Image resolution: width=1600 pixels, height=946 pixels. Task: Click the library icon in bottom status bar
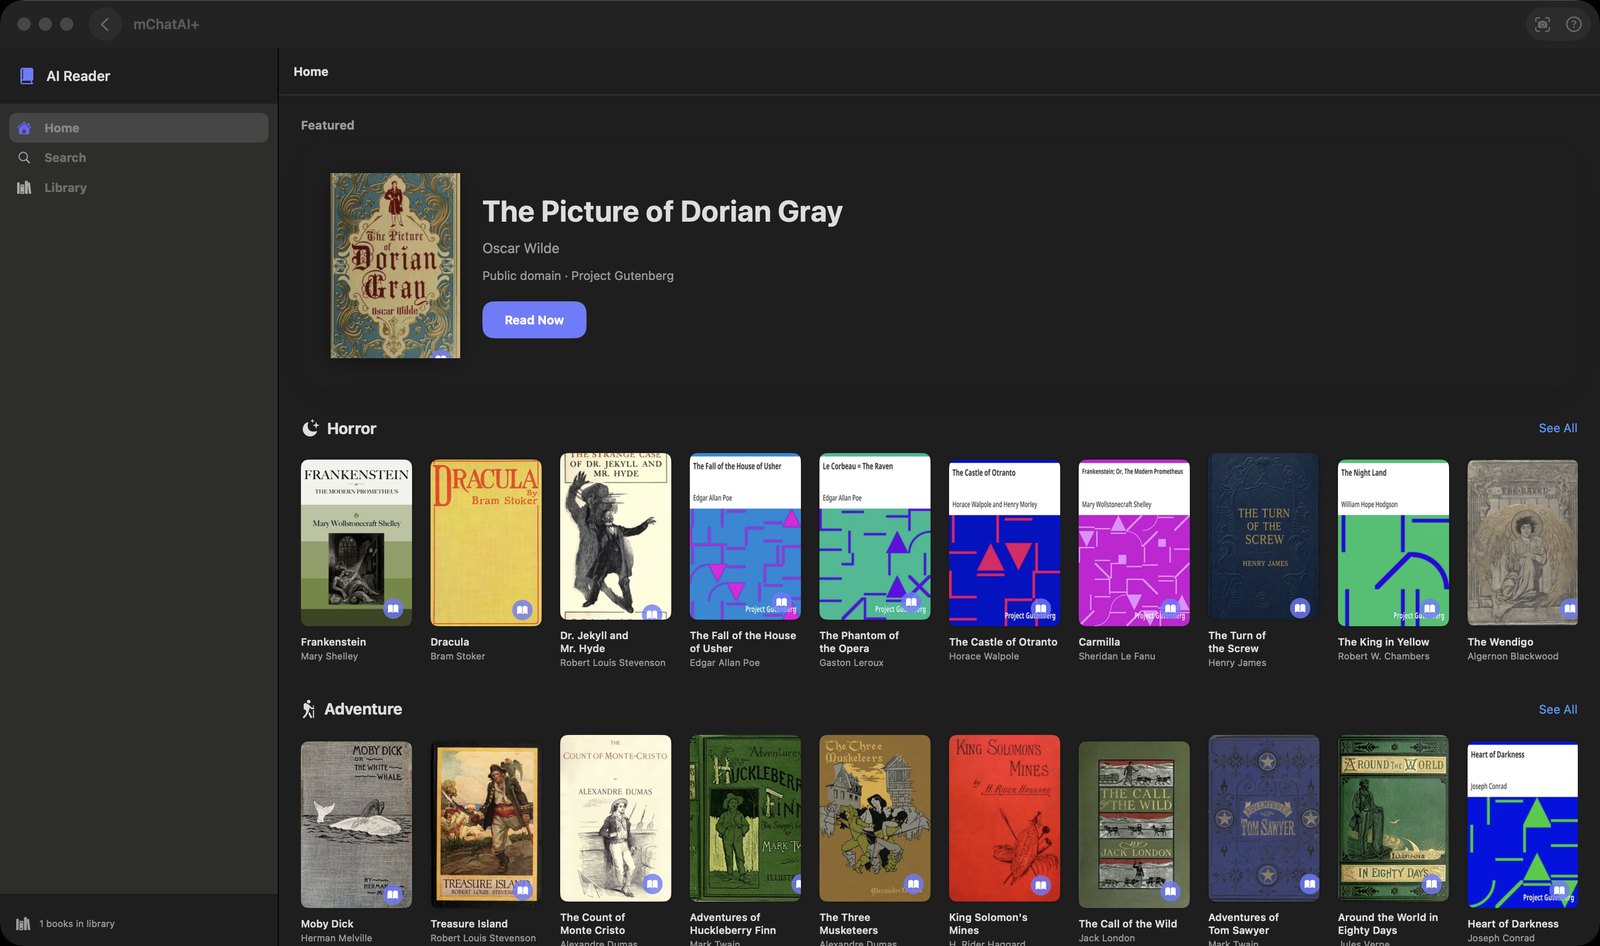pos(23,924)
